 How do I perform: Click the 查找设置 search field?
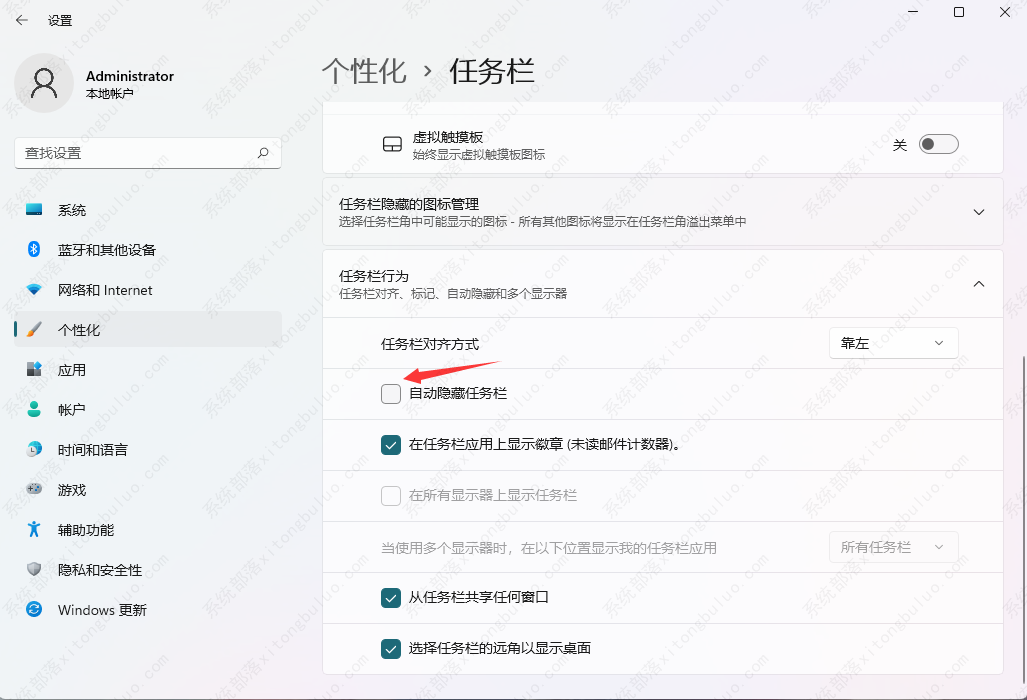tap(135, 153)
